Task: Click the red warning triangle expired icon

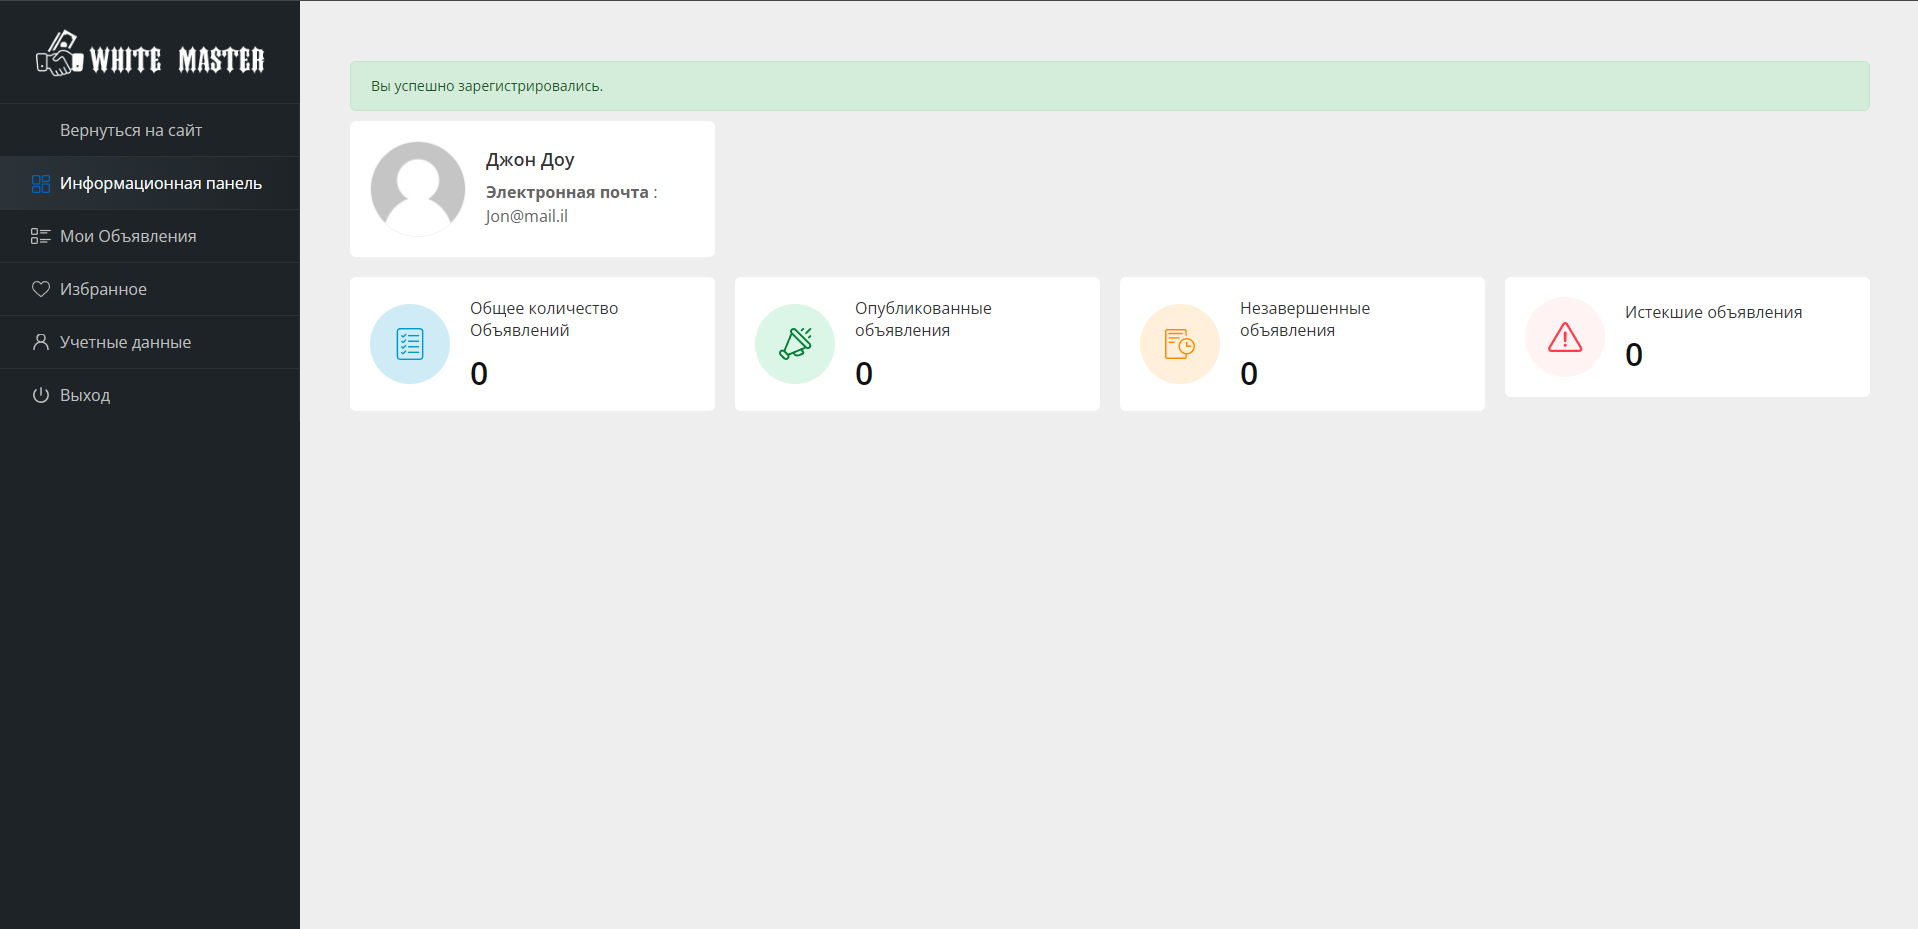Action: tap(1565, 338)
